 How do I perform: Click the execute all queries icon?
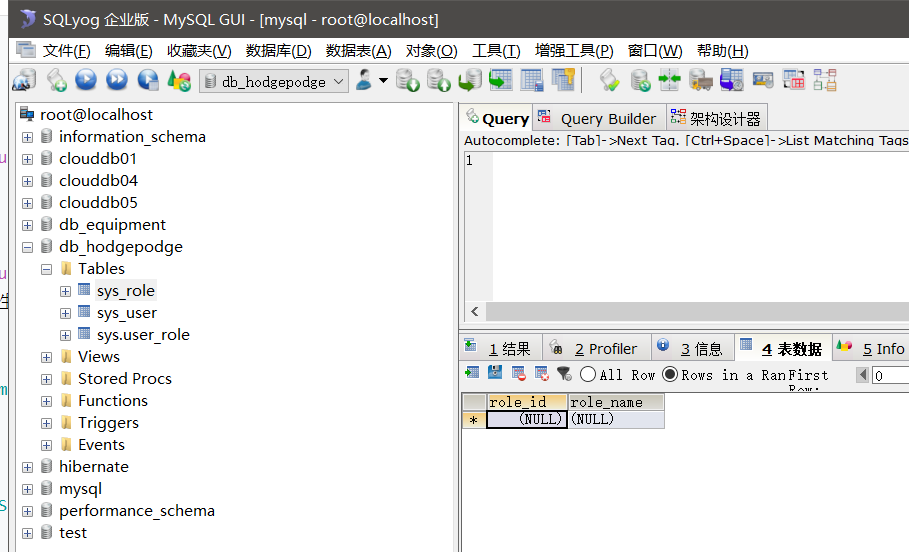point(117,79)
